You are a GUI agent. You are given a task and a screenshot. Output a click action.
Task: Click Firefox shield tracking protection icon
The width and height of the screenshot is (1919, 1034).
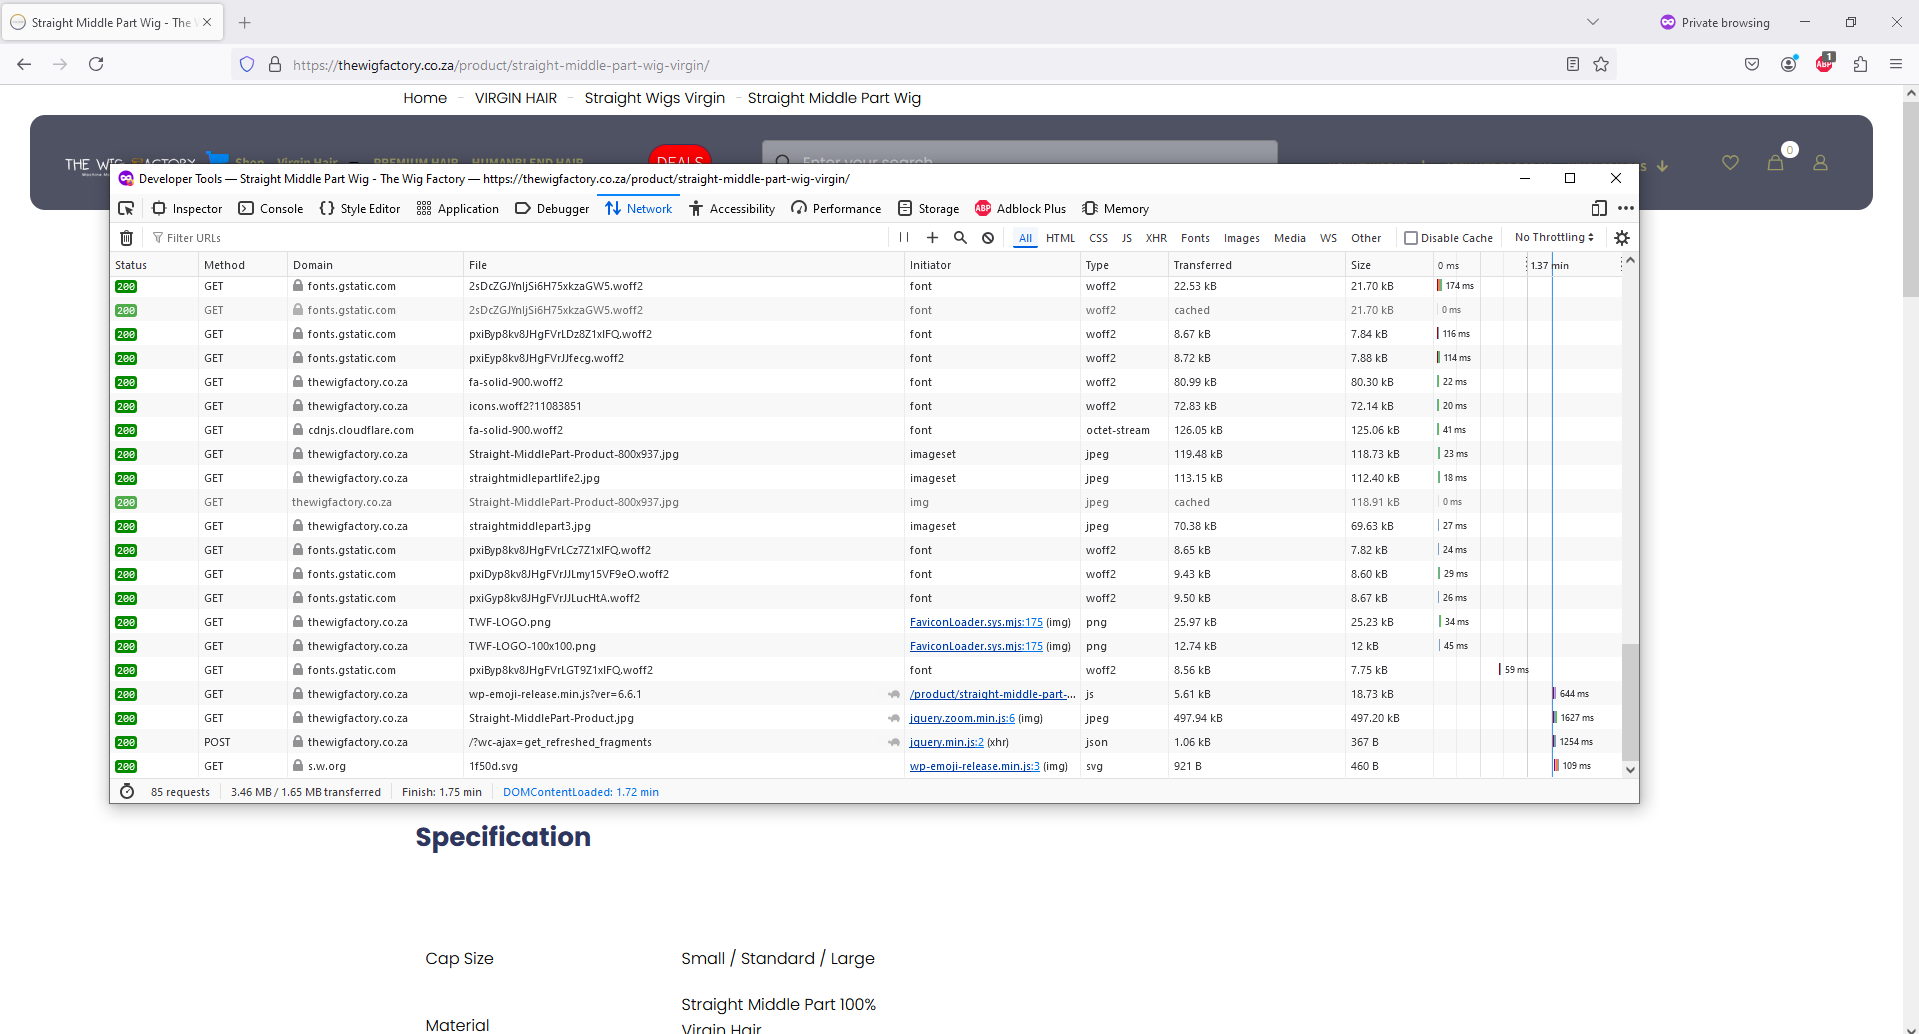(247, 65)
